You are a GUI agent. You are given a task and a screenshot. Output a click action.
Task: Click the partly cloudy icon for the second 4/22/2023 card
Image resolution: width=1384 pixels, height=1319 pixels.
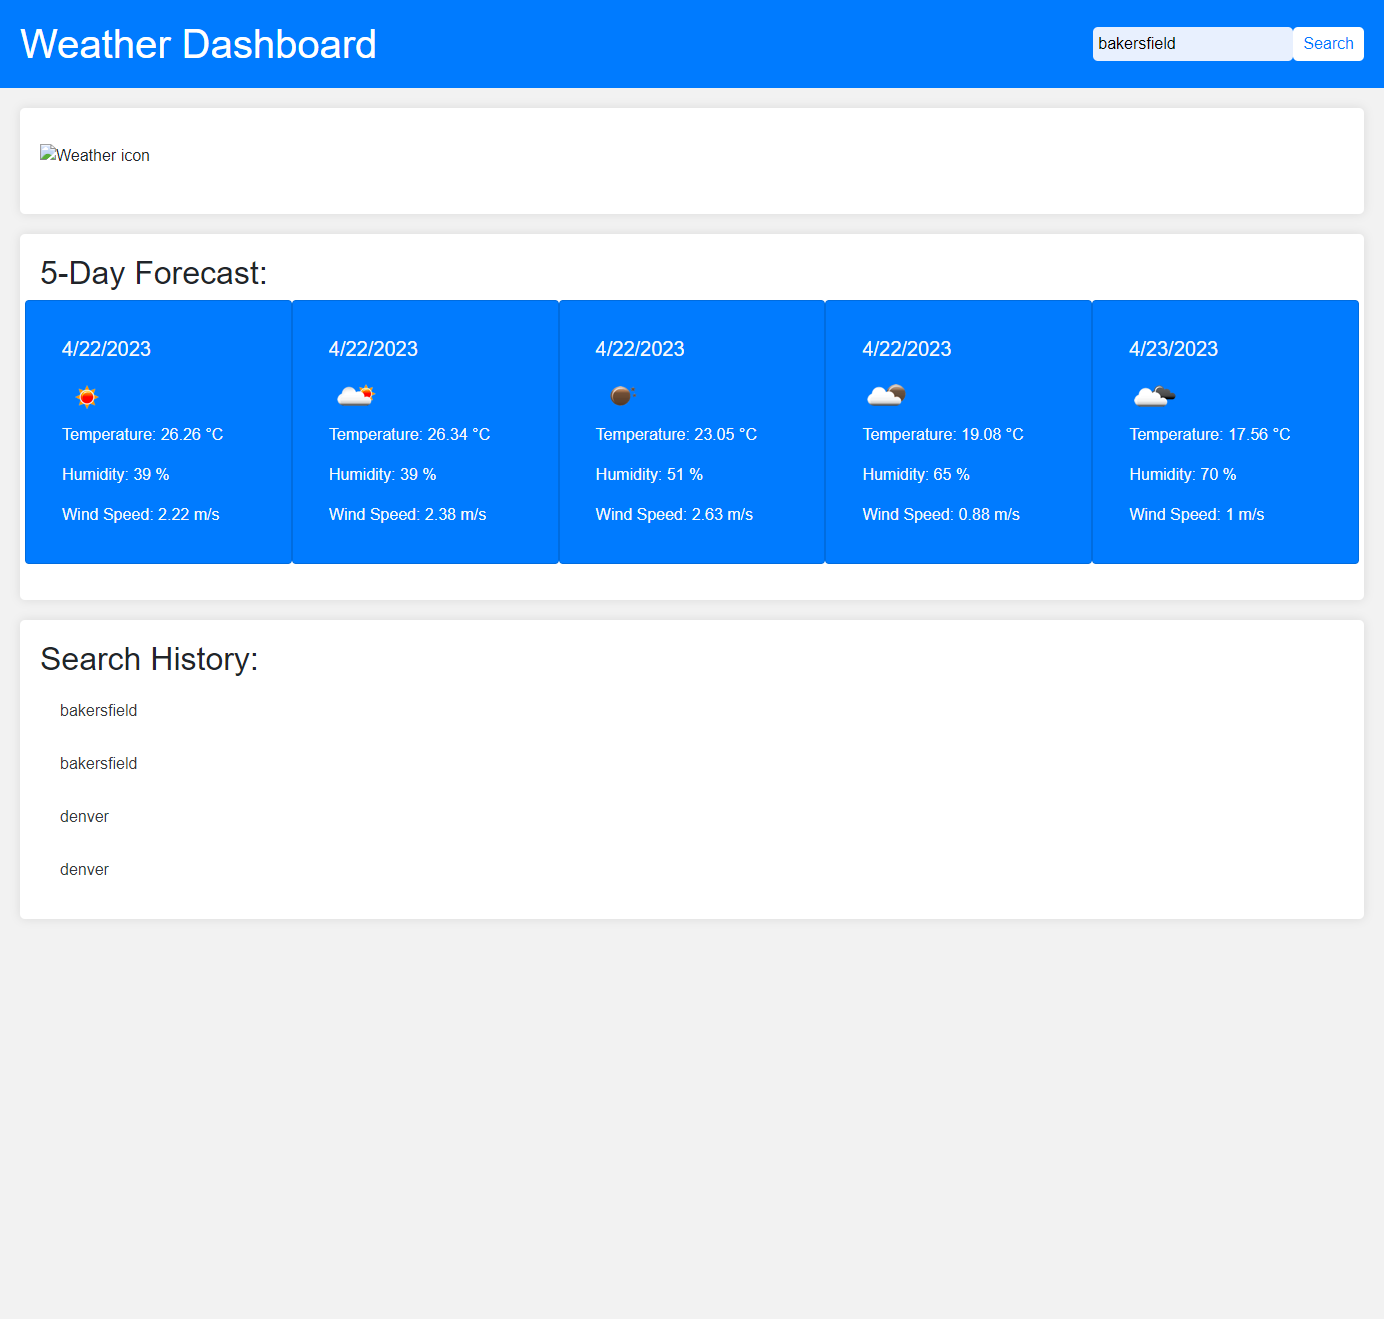[356, 395]
